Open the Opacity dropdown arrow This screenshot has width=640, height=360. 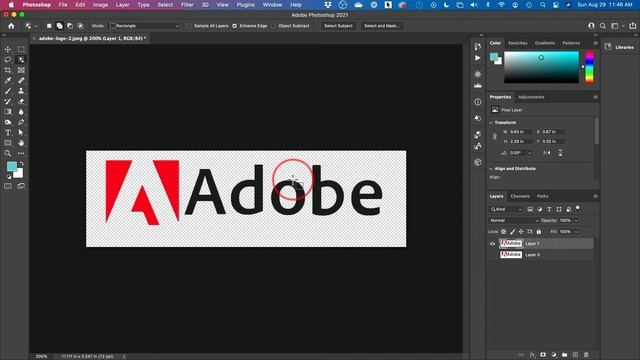576,220
